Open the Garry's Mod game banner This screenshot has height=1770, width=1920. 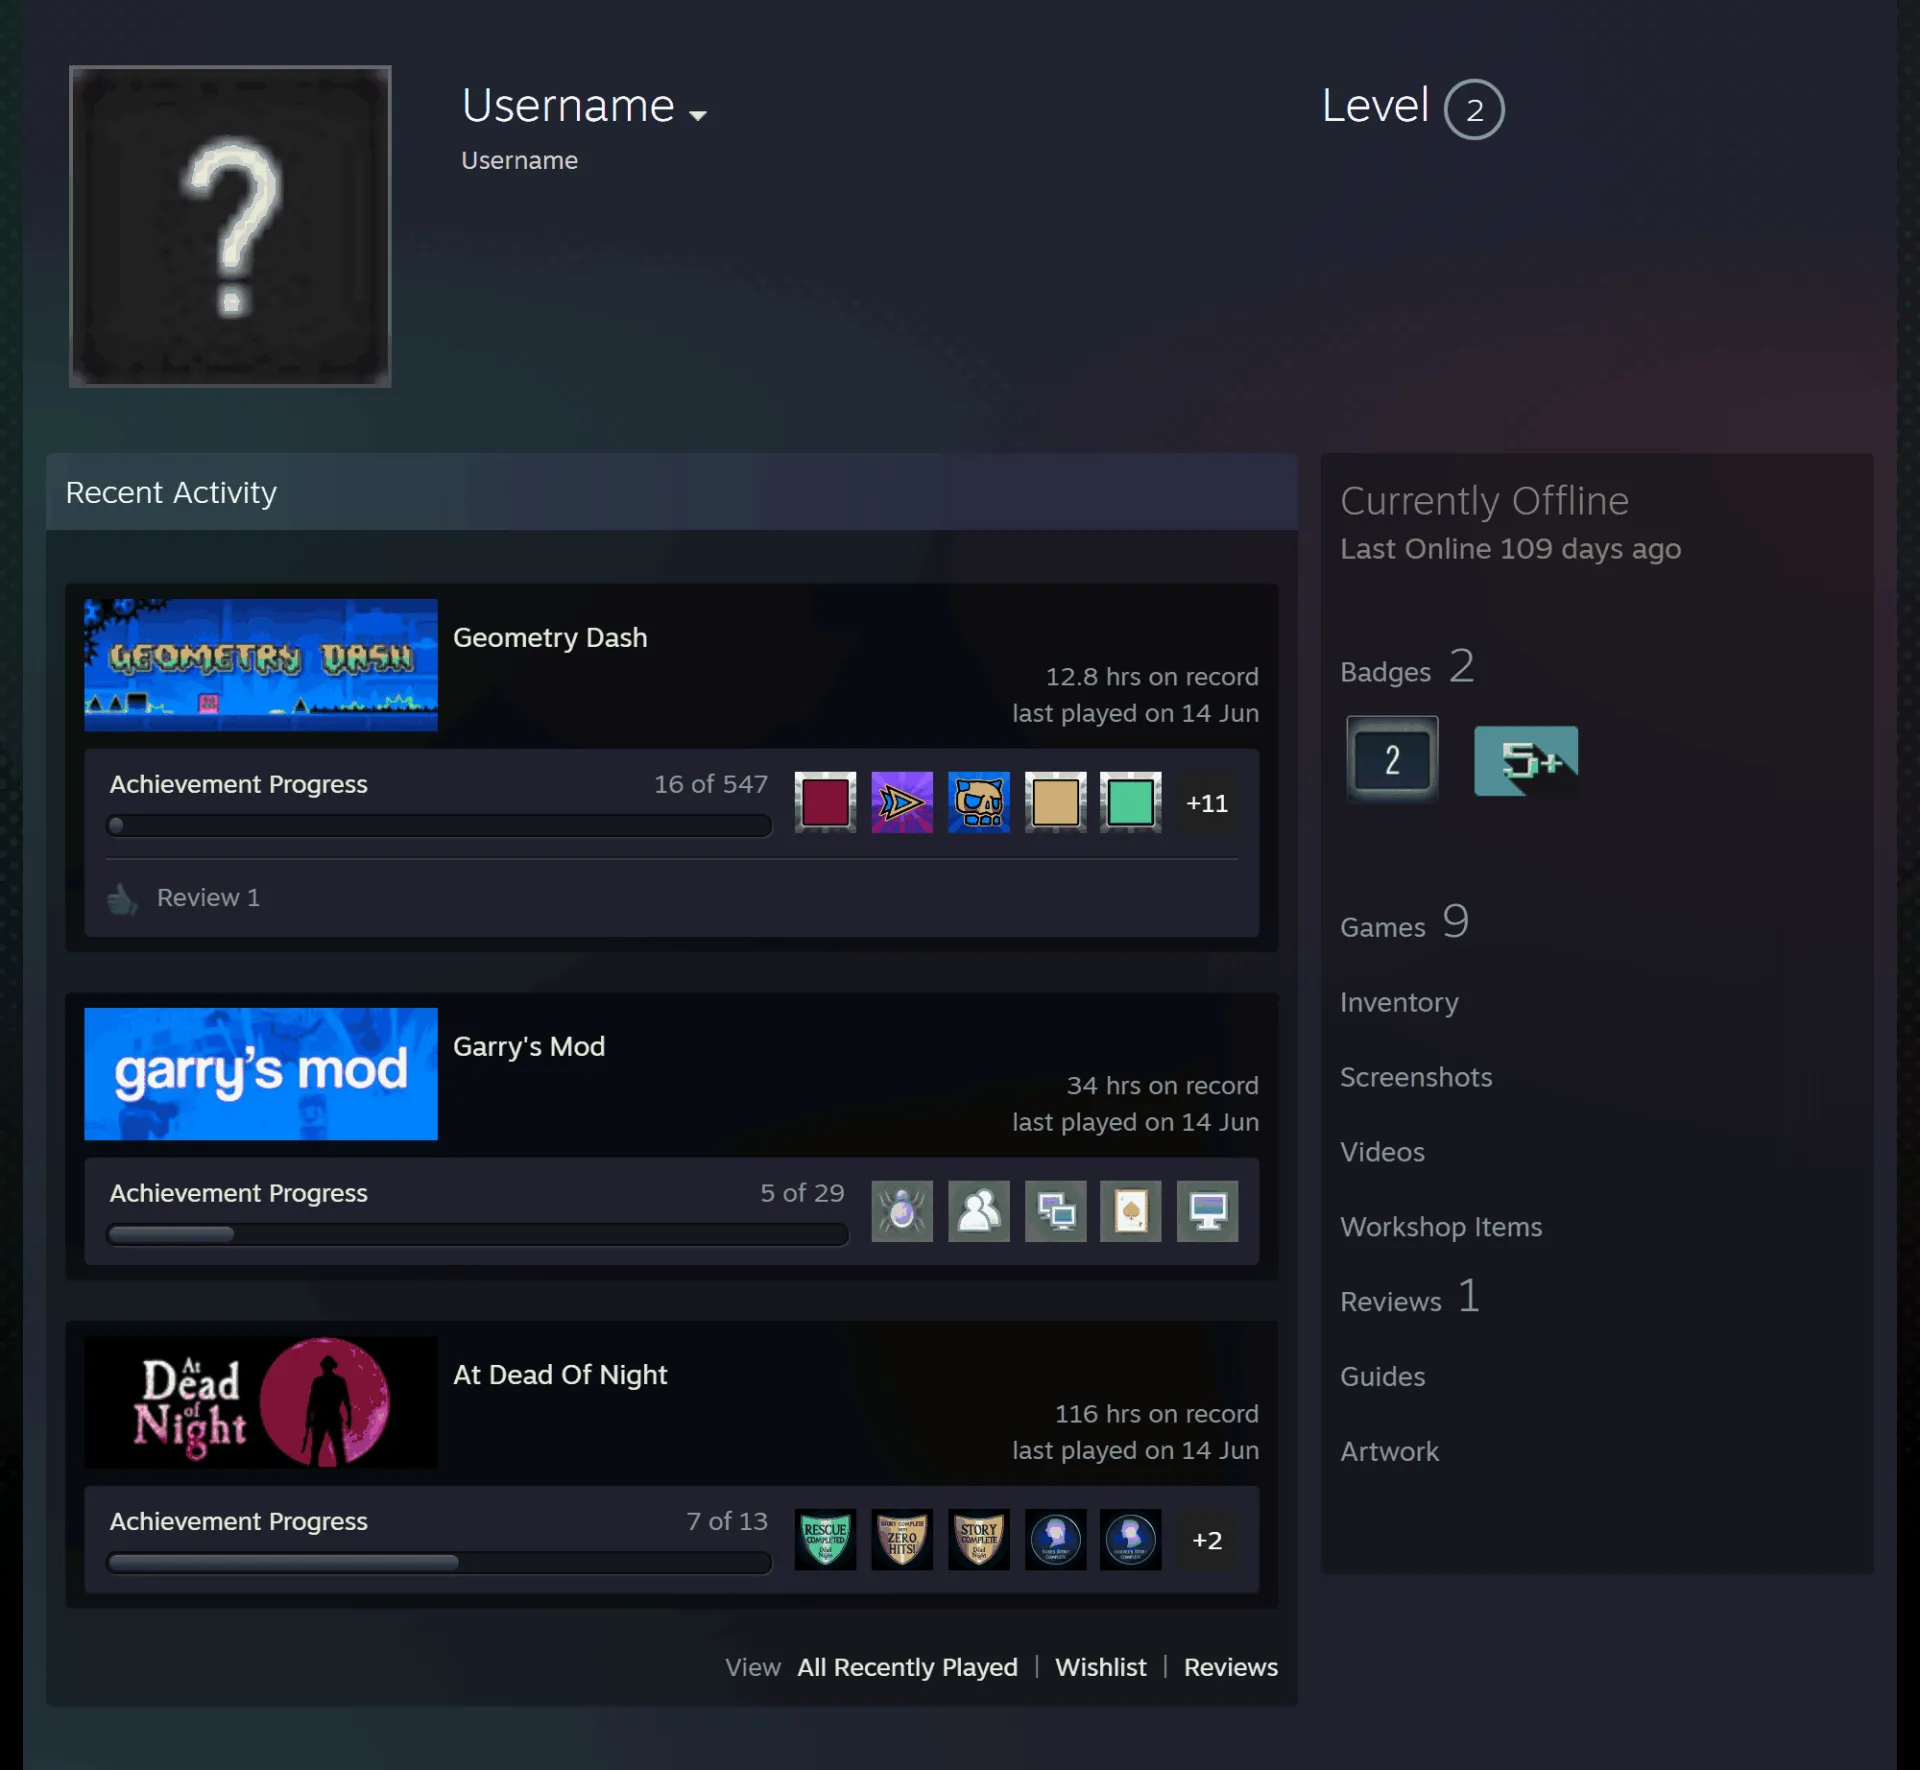point(261,1074)
